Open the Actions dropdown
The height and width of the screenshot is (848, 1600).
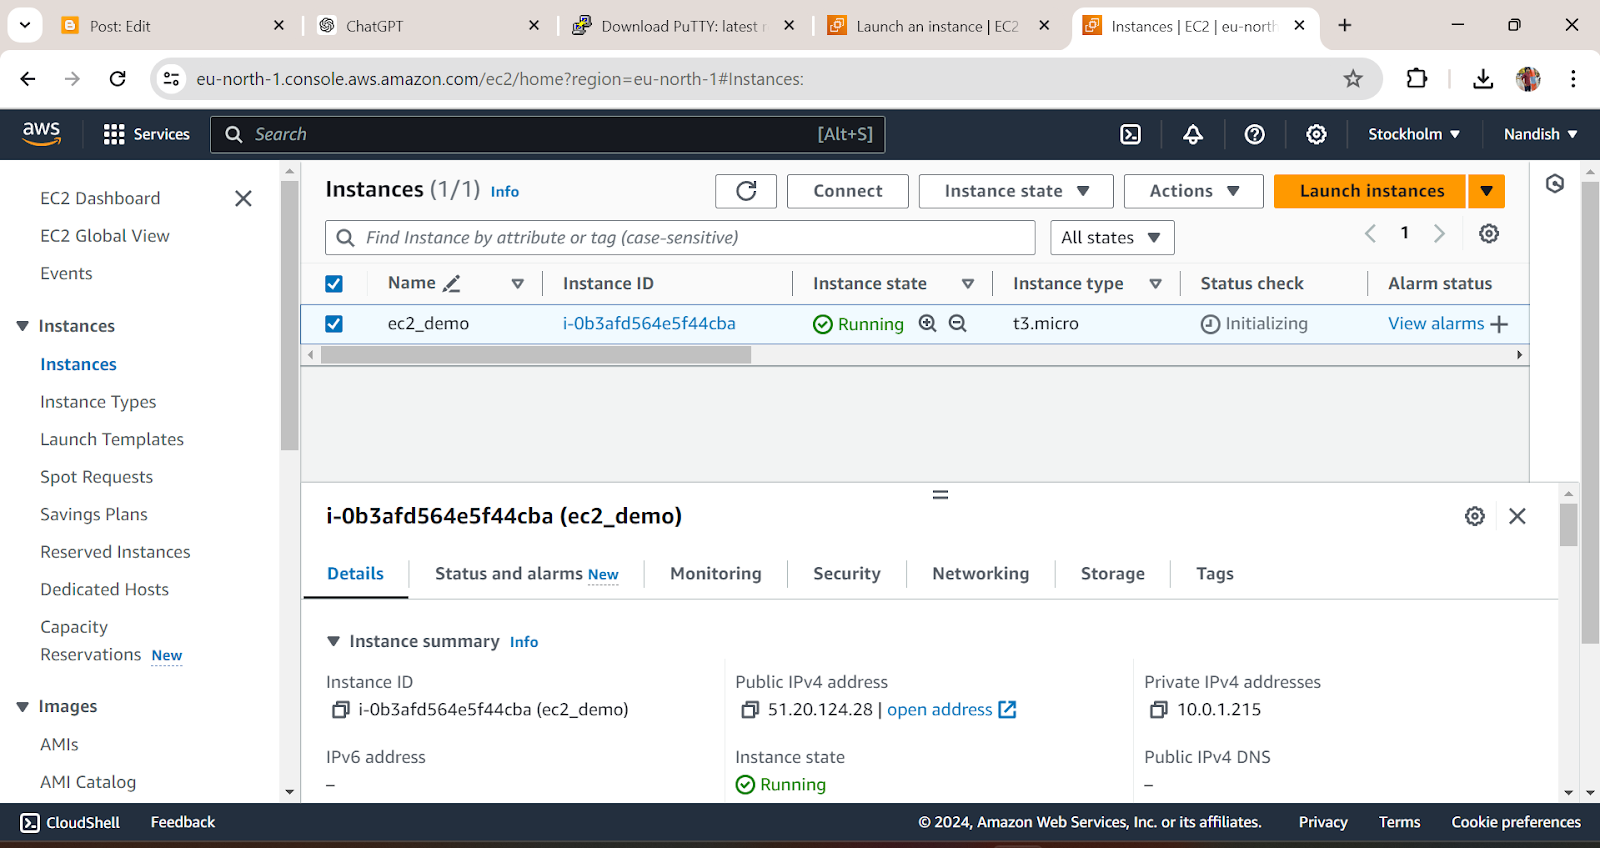click(1194, 191)
